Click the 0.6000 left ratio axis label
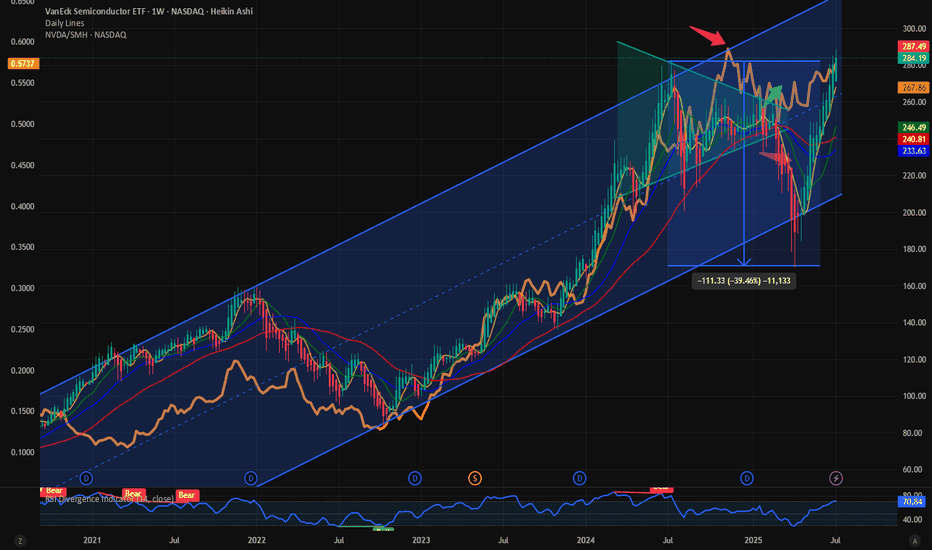This screenshot has width=932, height=550. pyautogui.click(x=23, y=42)
